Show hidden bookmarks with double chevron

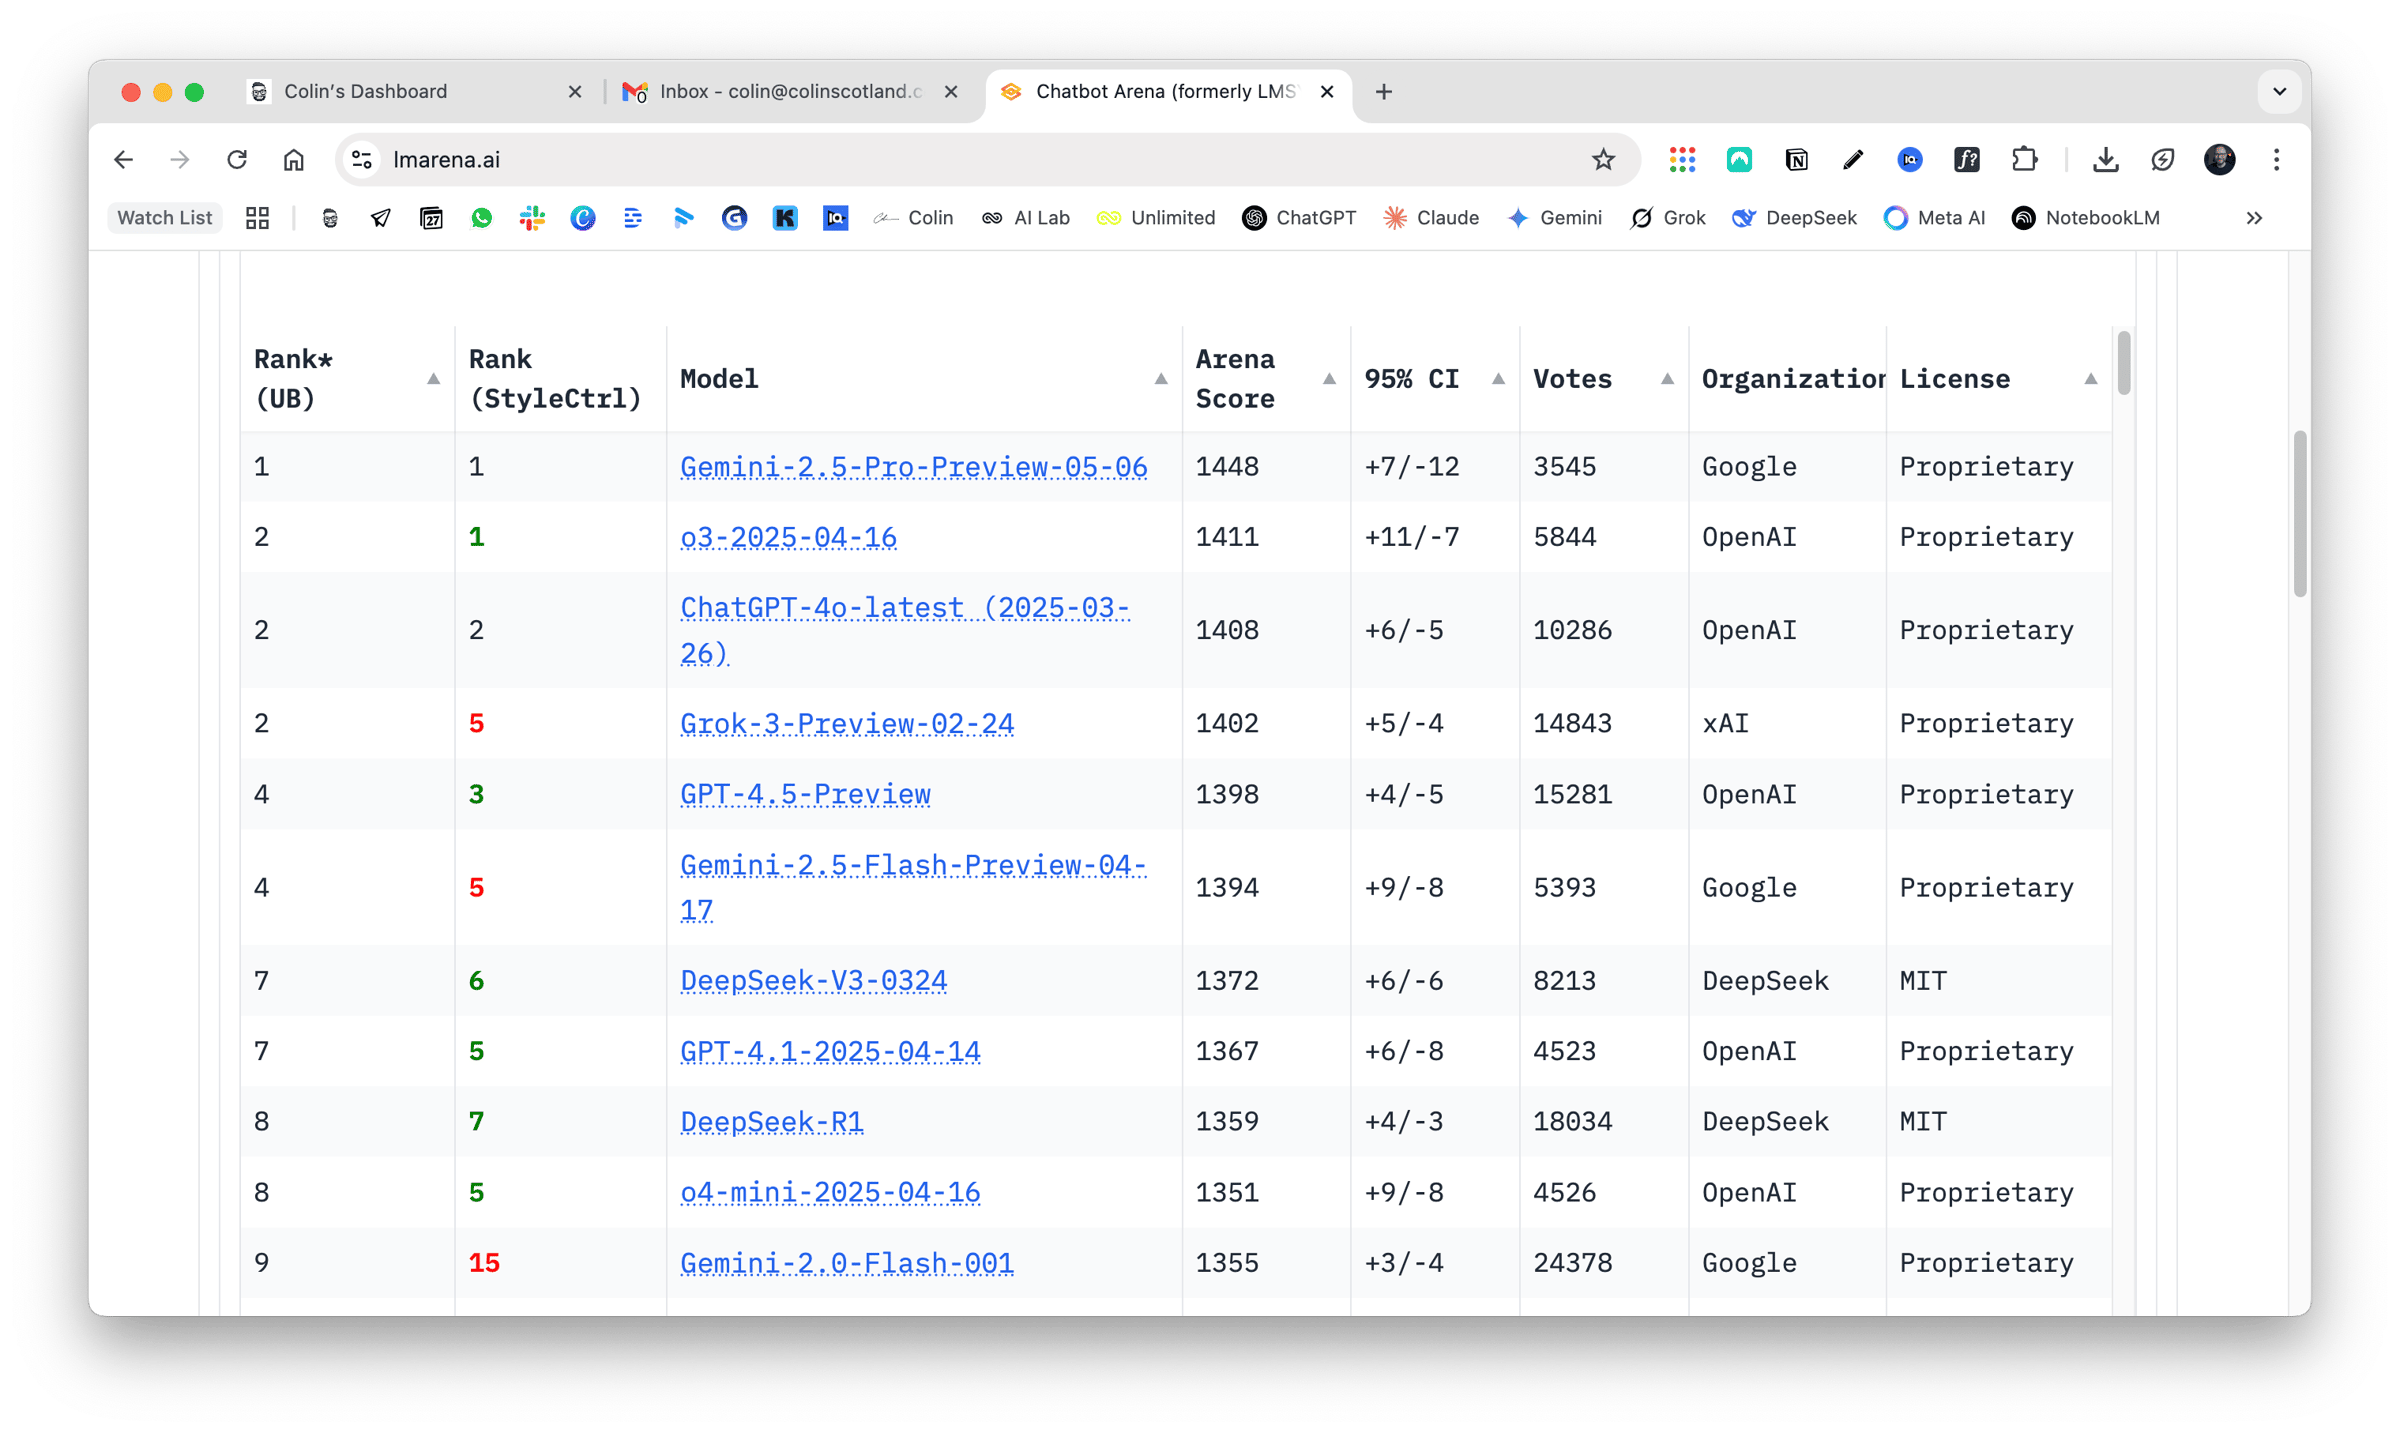(2254, 218)
